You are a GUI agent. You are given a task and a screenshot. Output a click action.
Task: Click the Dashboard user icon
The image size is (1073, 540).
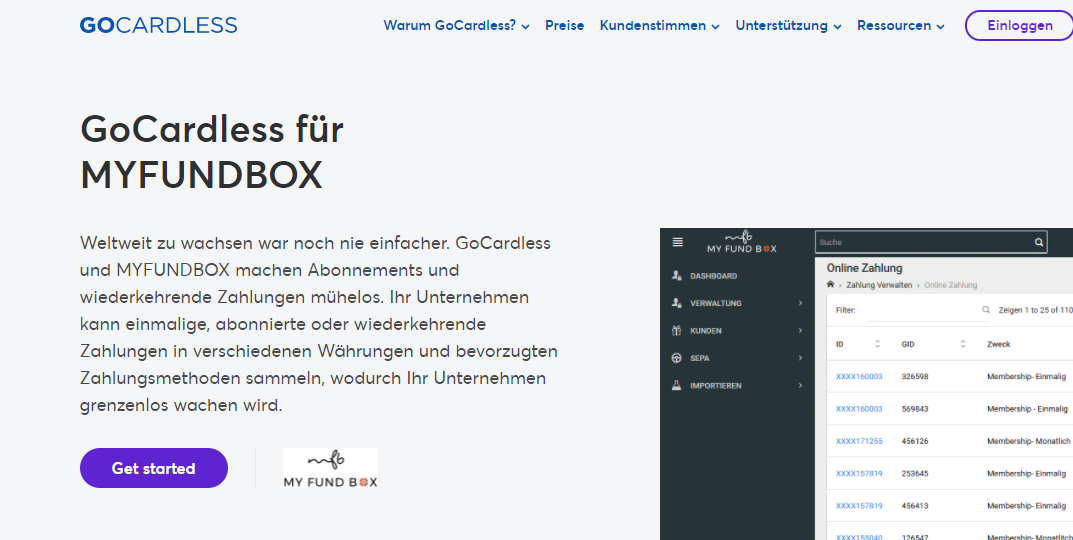click(x=677, y=276)
